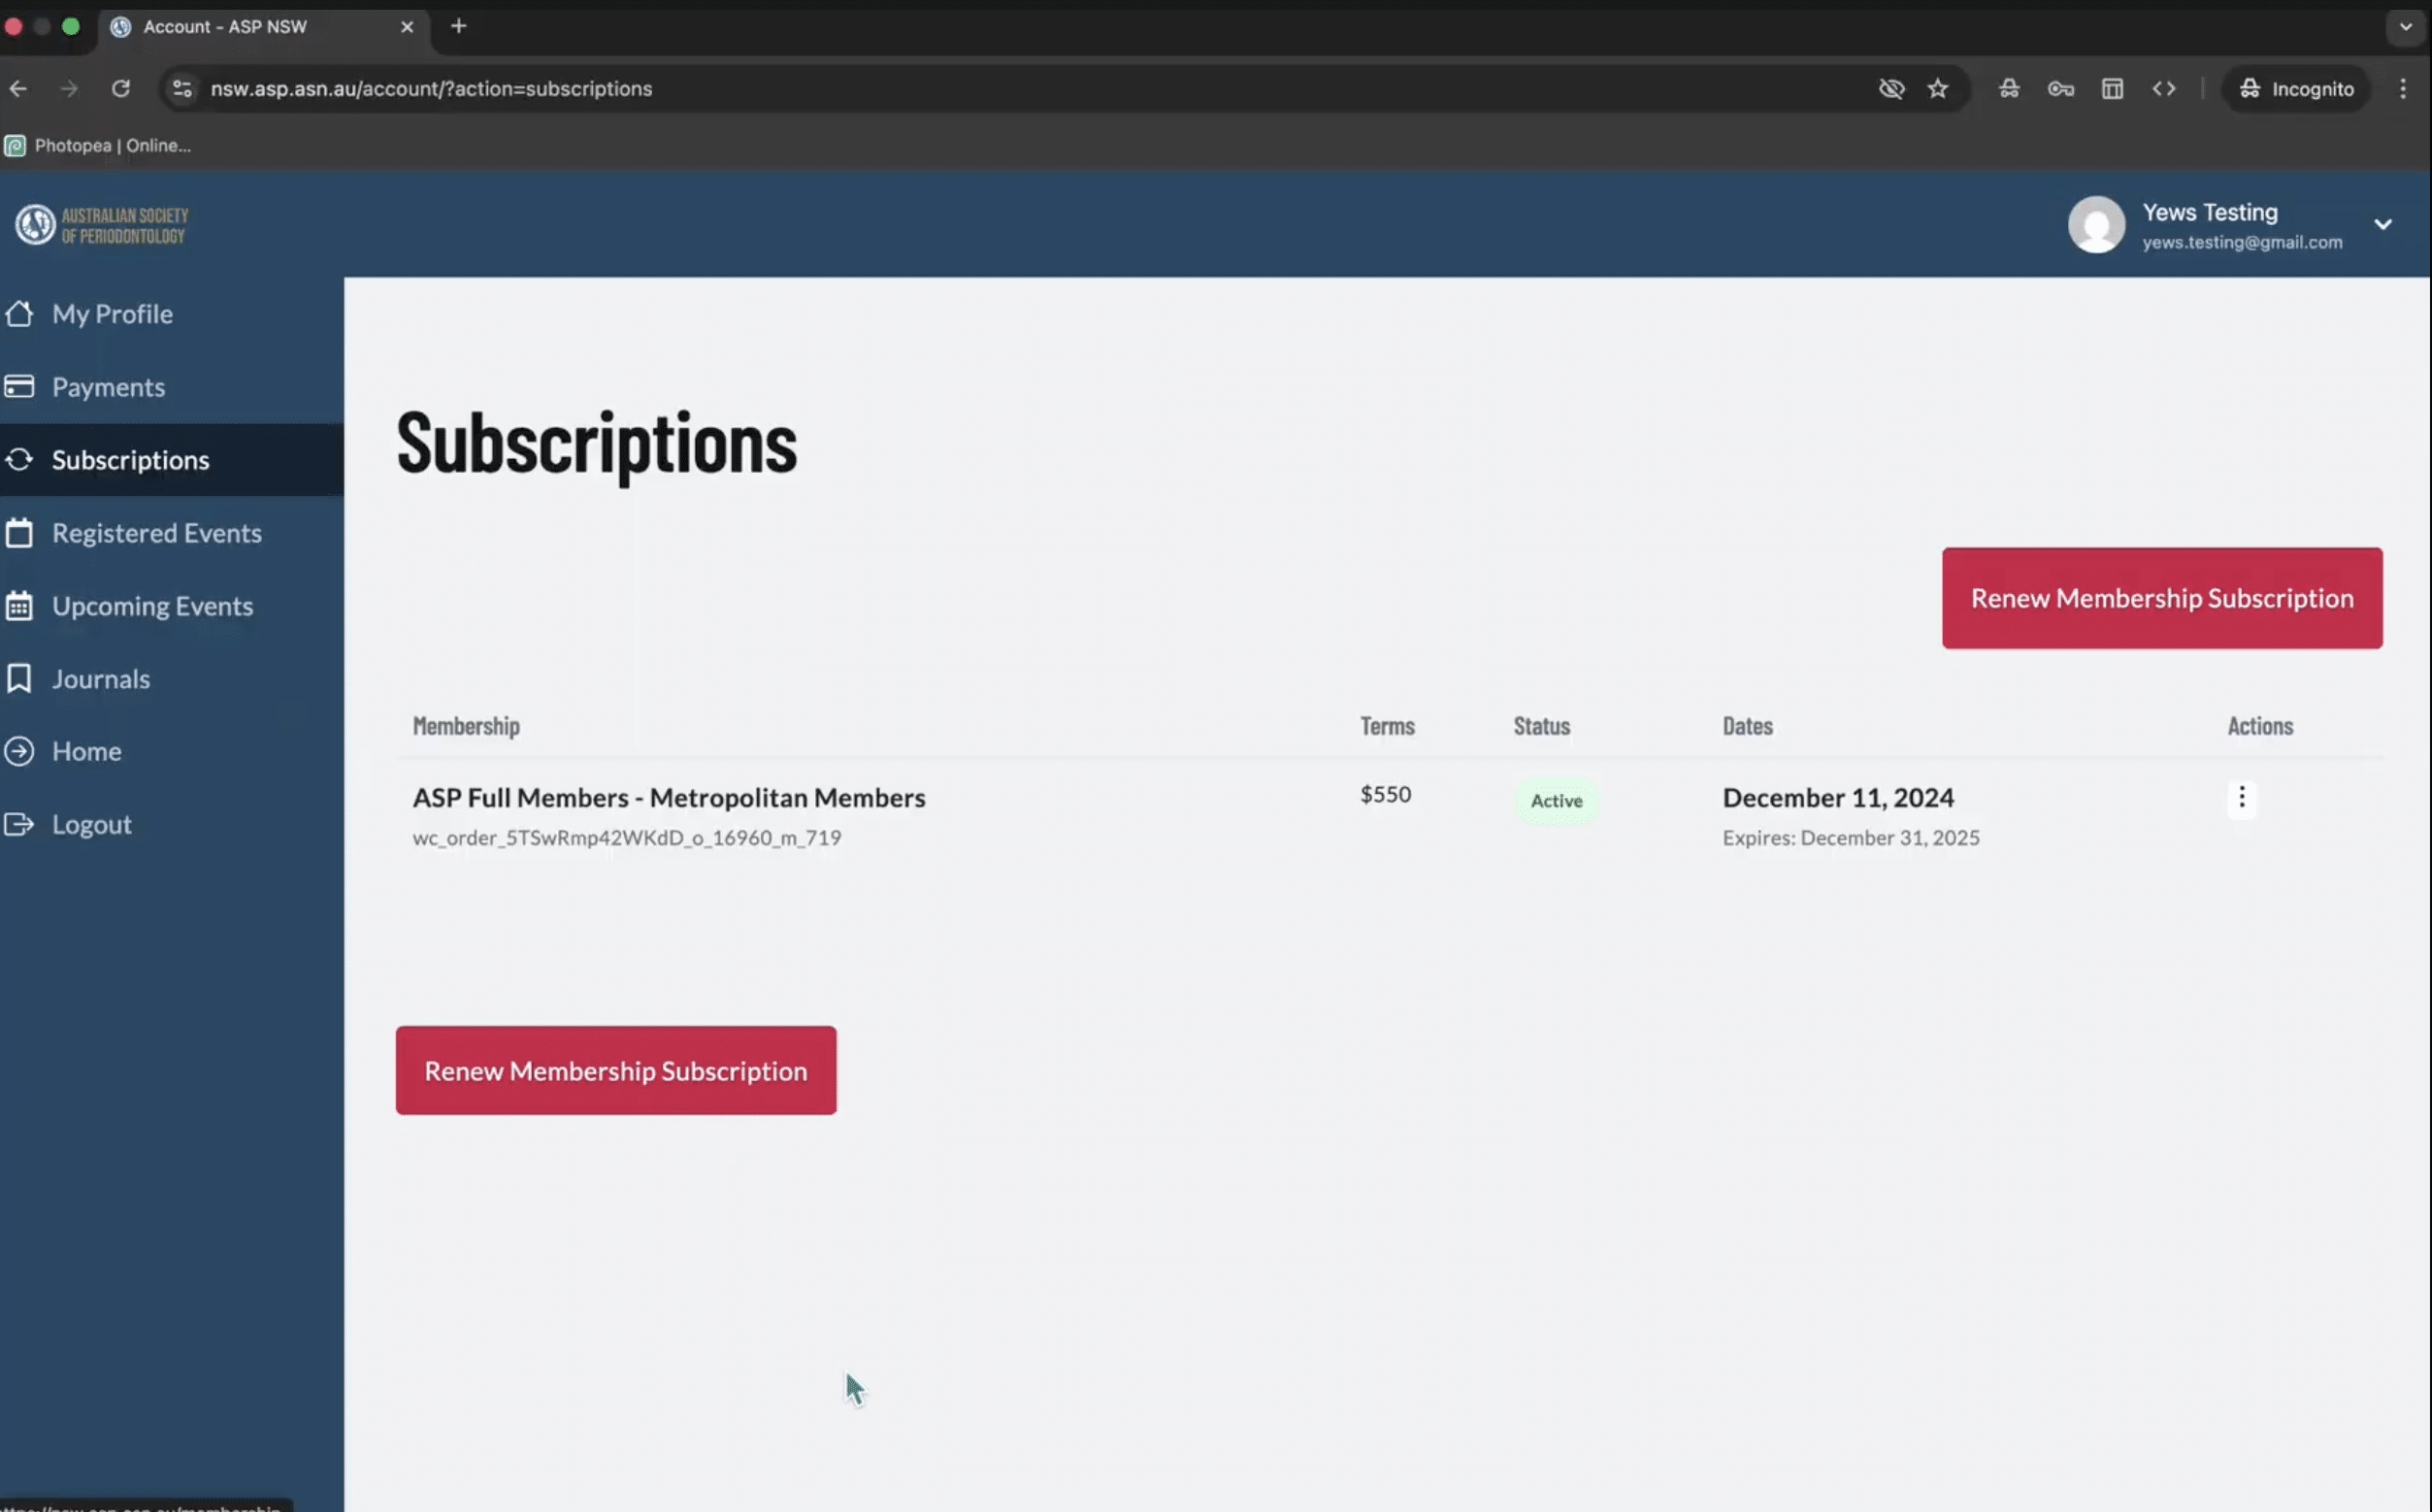Open the side panel layout icon

2111,89
